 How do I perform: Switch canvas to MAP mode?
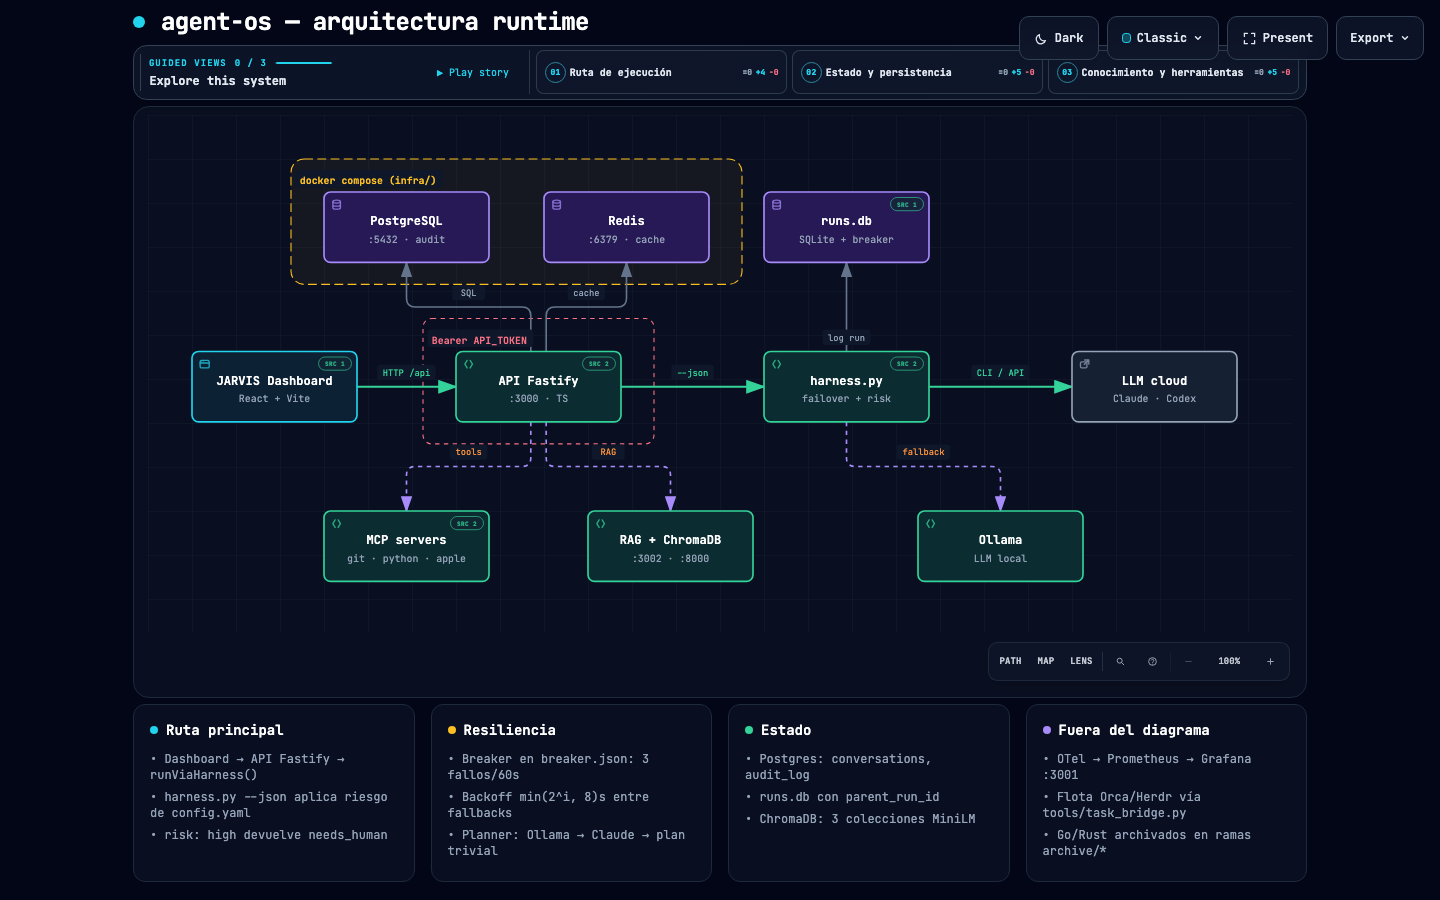(1046, 661)
